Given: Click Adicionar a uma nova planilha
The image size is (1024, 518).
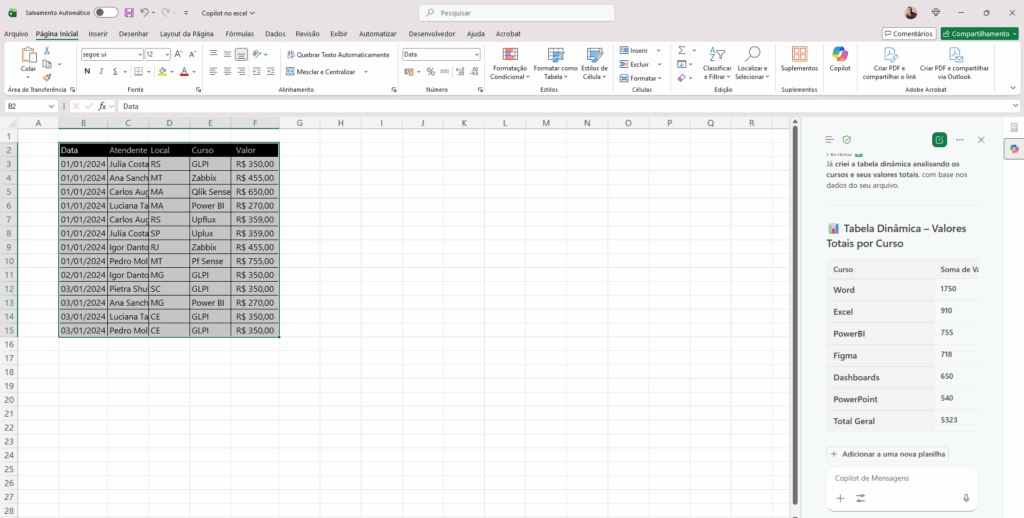Looking at the screenshot, I should click(887, 454).
